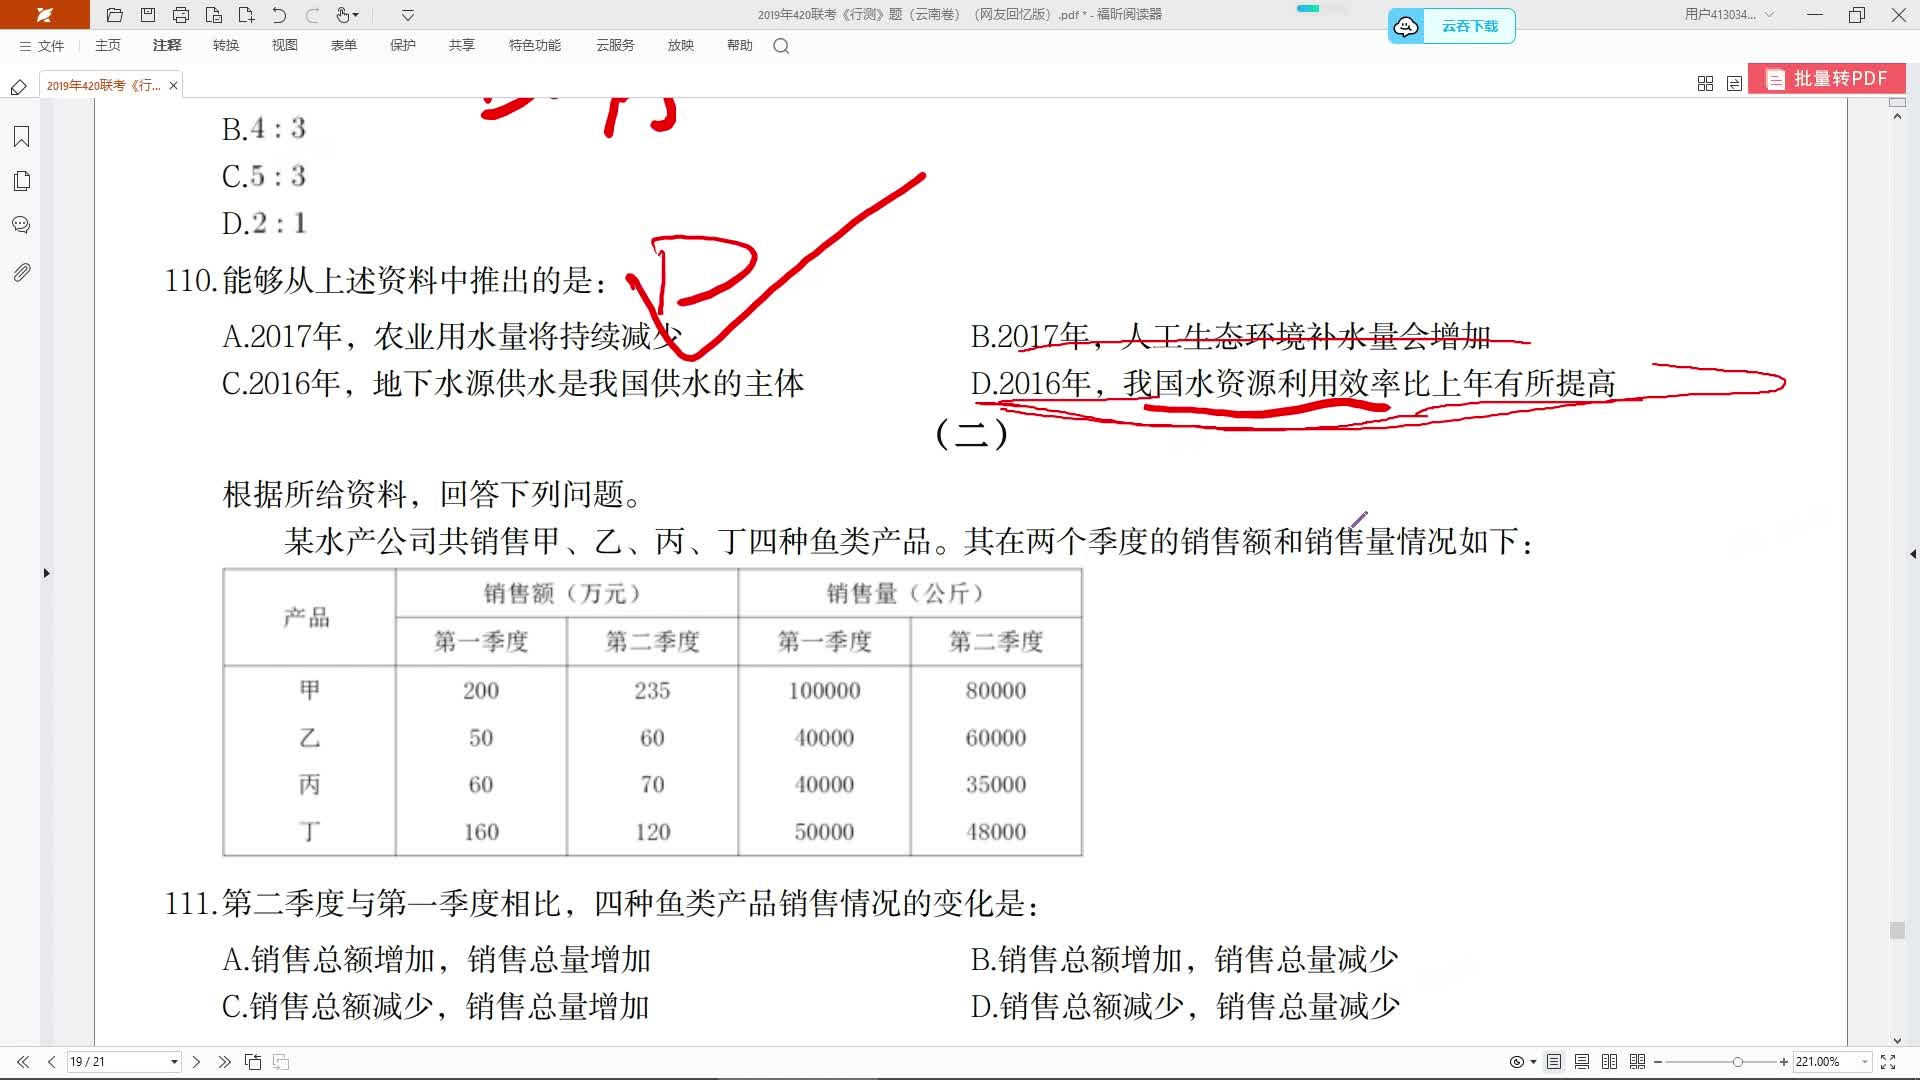Viewport: 1920px width, 1080px height.
Task: Enable single page view mode
Action: coord(1554,1062)
